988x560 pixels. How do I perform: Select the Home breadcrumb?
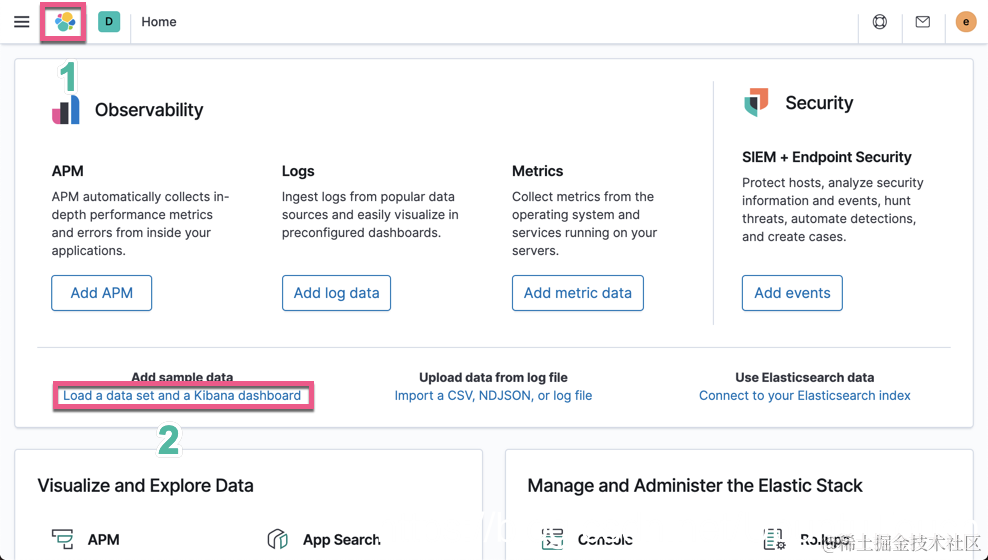[159, 22]
